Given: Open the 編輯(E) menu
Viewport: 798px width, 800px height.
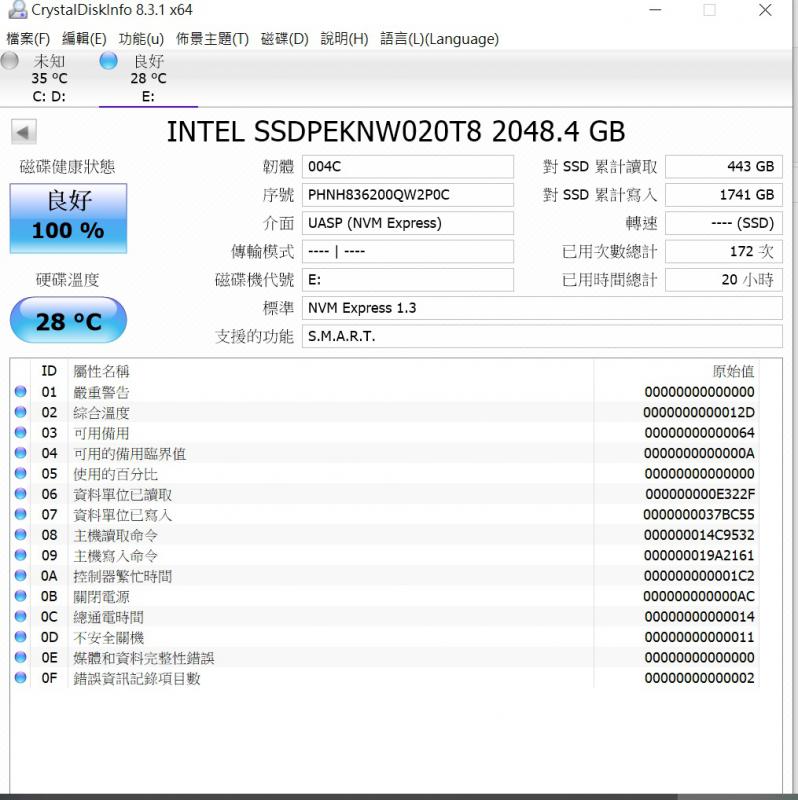Looking at the screenshot, I should [x=84, y=39].
